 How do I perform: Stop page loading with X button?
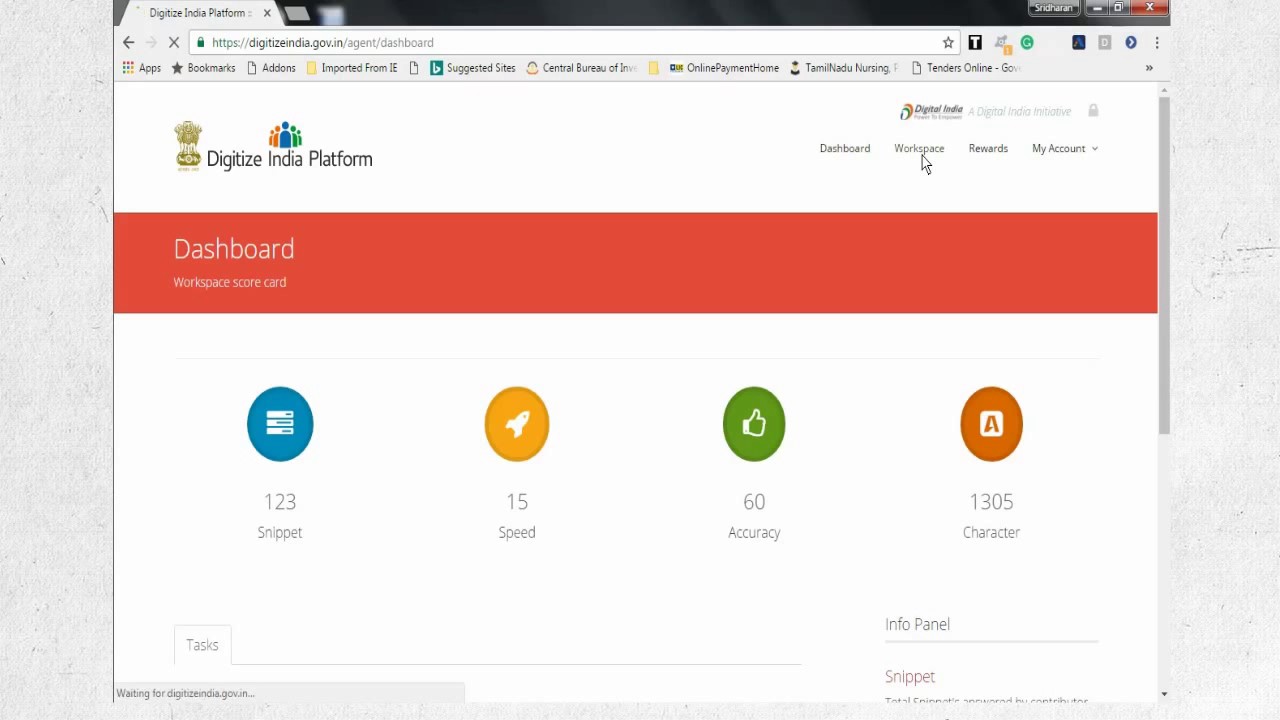(x=173, y=42)
